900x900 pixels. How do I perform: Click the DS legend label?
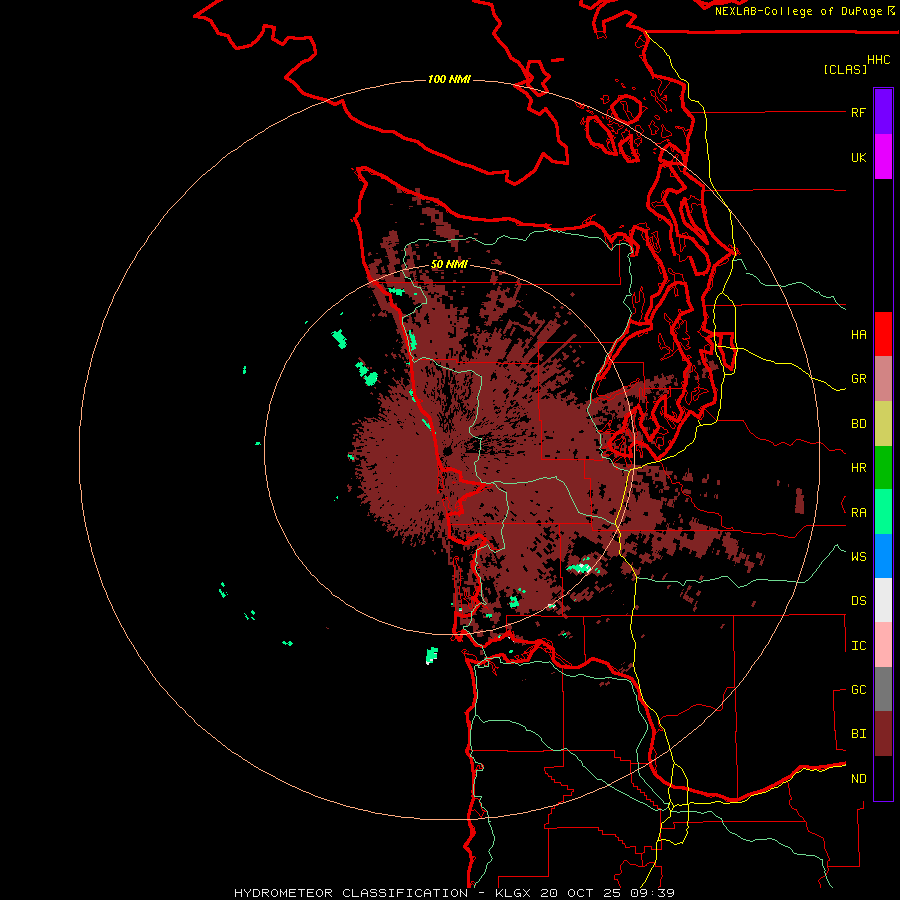[x=859, y=601]
